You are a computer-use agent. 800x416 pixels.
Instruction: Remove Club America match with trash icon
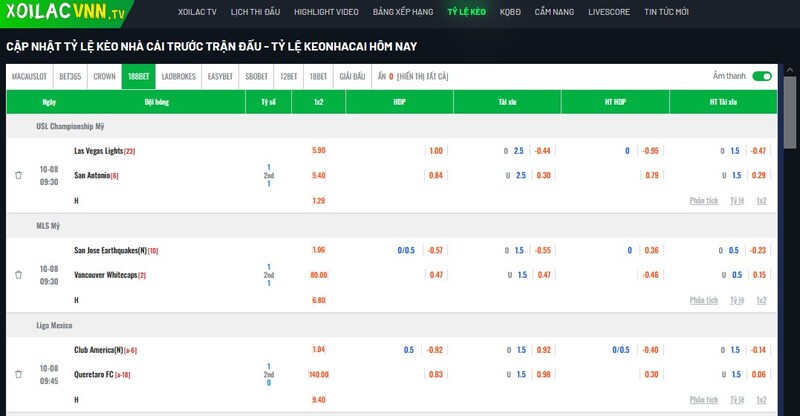pos(18,374)
